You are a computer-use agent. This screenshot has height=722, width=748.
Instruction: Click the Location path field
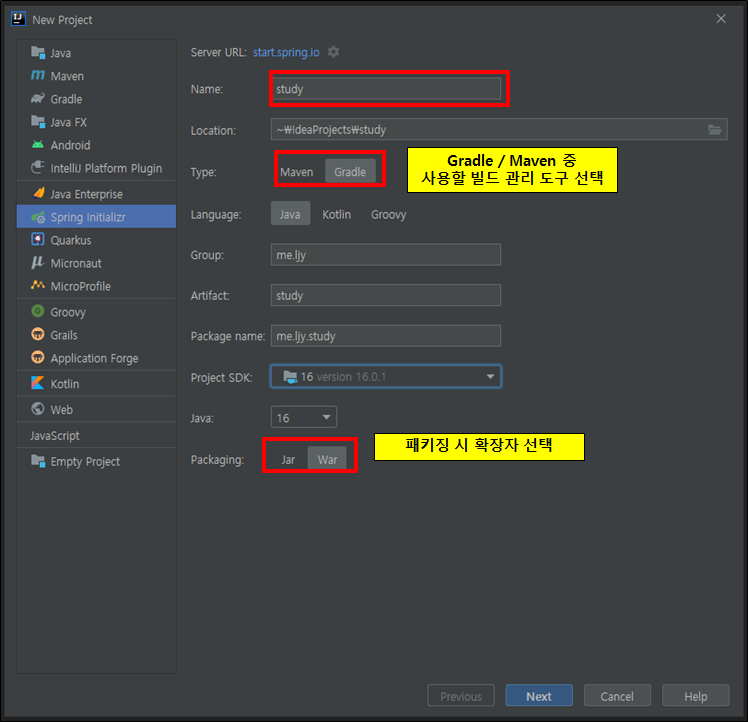click(499, 129)
